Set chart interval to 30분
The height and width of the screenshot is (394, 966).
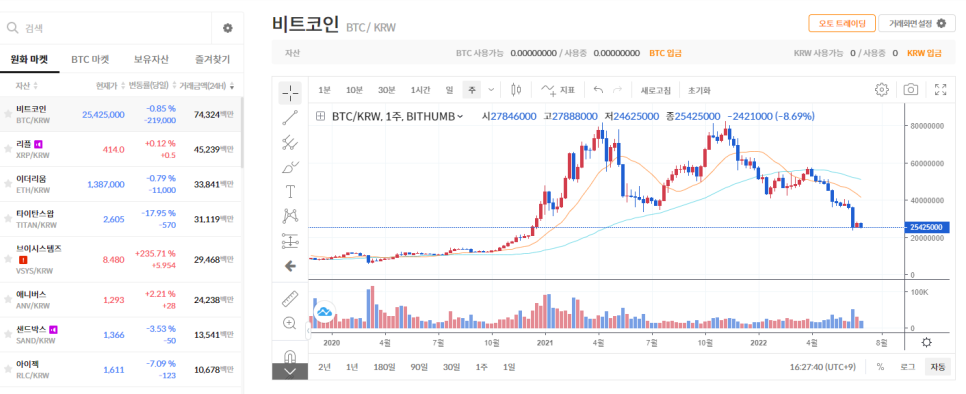pos(386,90)
